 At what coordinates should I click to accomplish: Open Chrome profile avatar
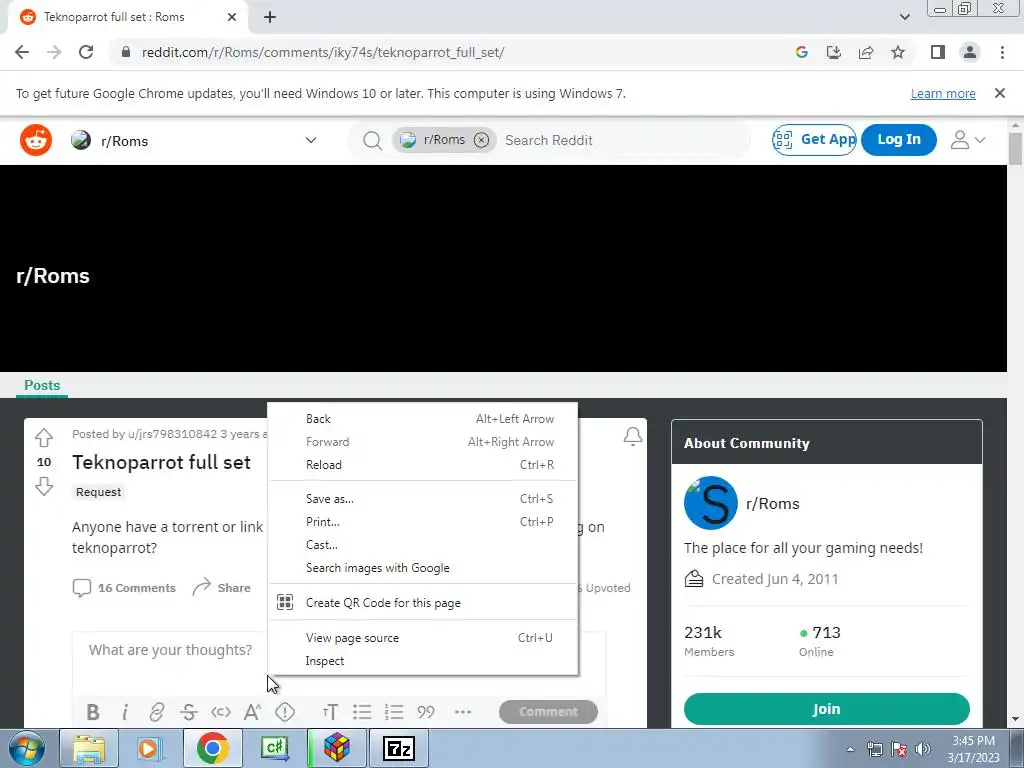click(970, 52)
